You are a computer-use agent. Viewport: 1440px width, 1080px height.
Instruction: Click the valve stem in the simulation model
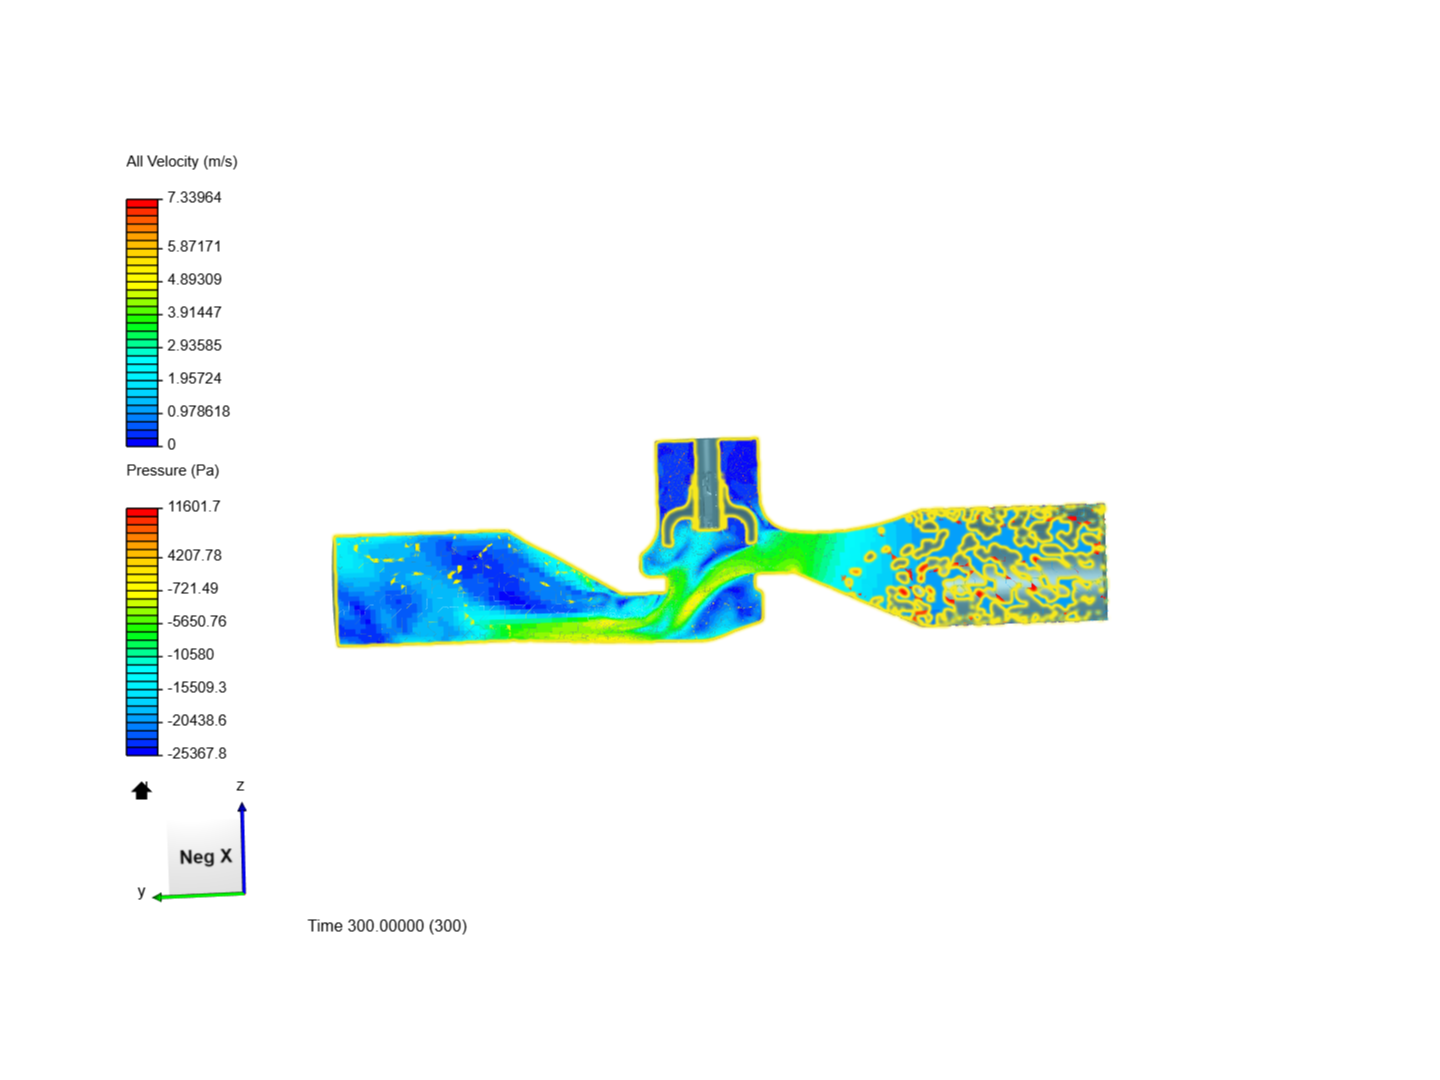pos(707,483)
